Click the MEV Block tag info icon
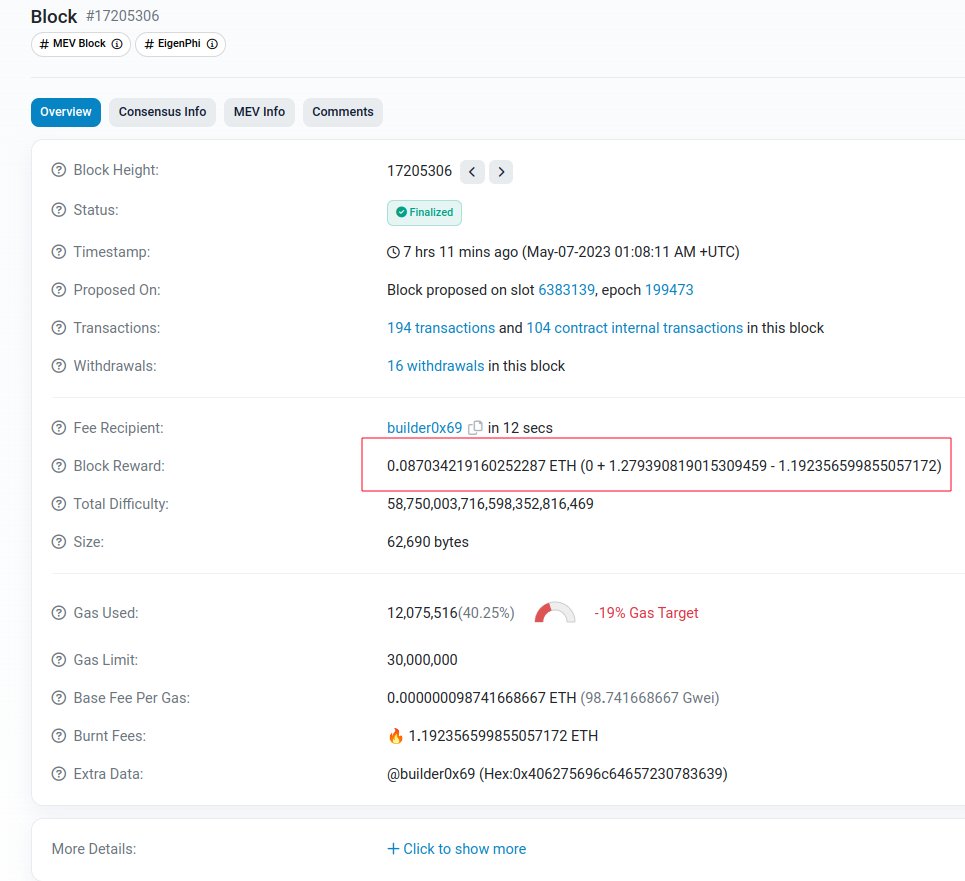 click(x=117, y=44)
